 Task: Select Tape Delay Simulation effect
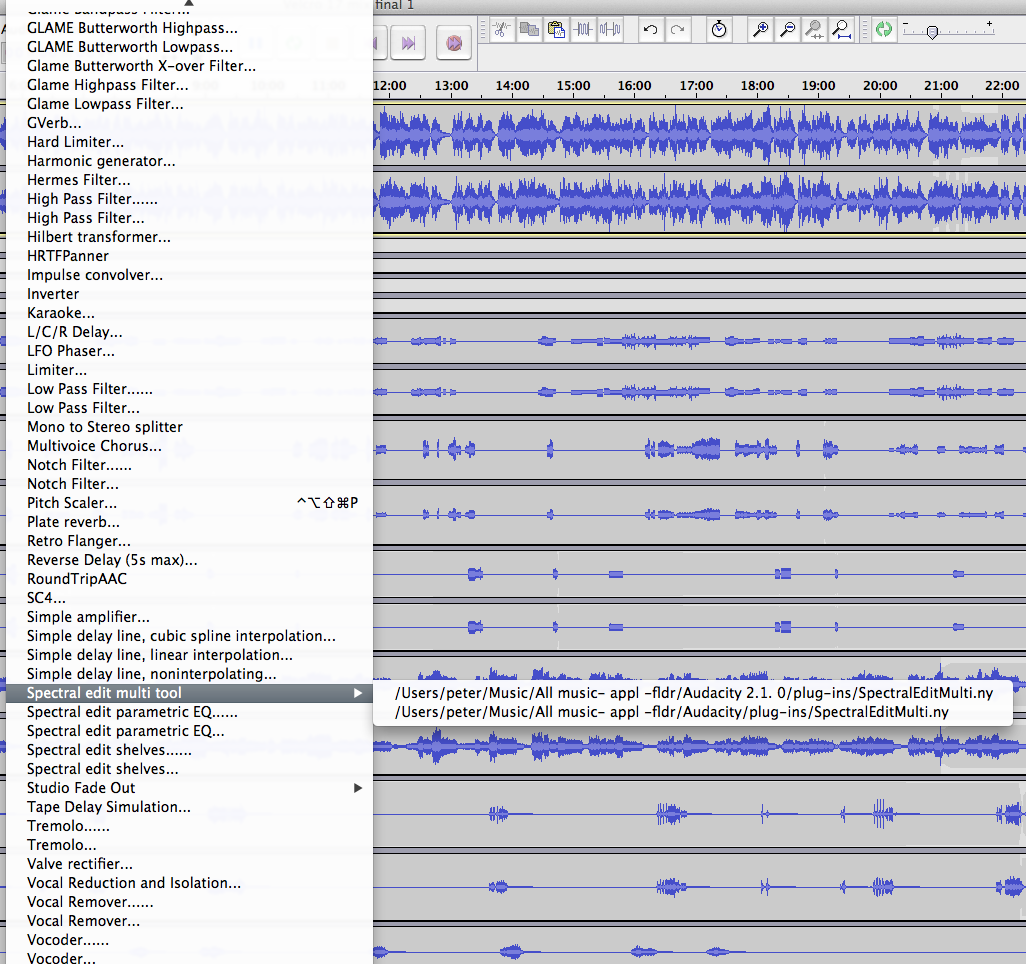(189, 807)
